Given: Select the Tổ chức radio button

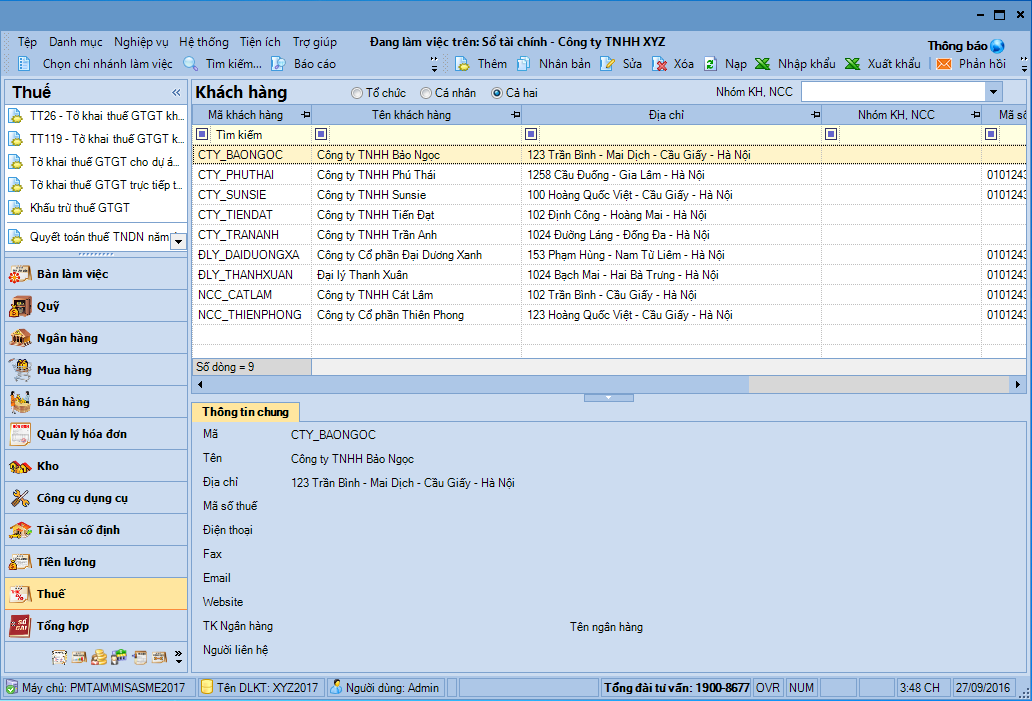Looking at the screenshot, I should [357, 93].
